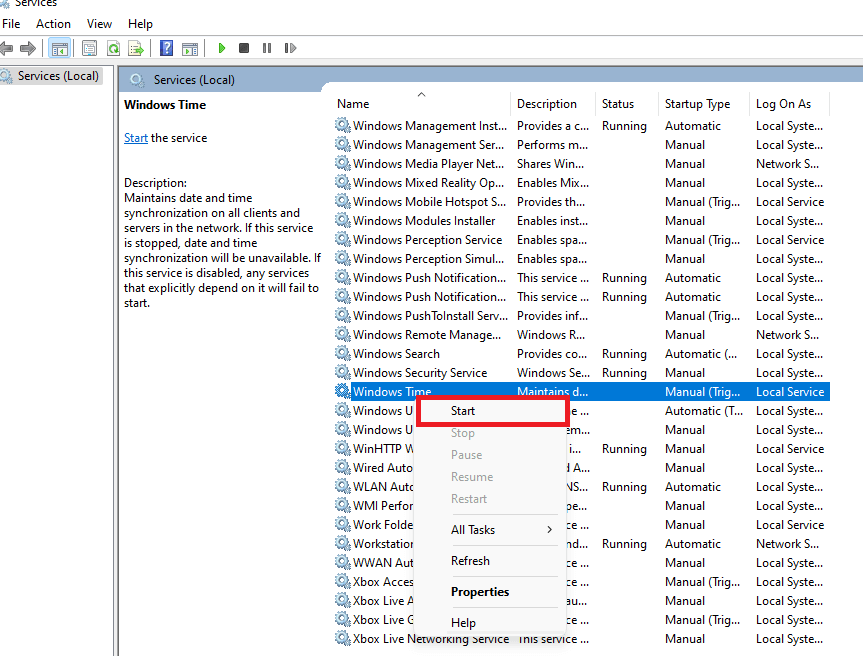The width and height of the screenshot is (863, 656).
Task: Click the blue Help question mark icon
Action: [166, 48]
